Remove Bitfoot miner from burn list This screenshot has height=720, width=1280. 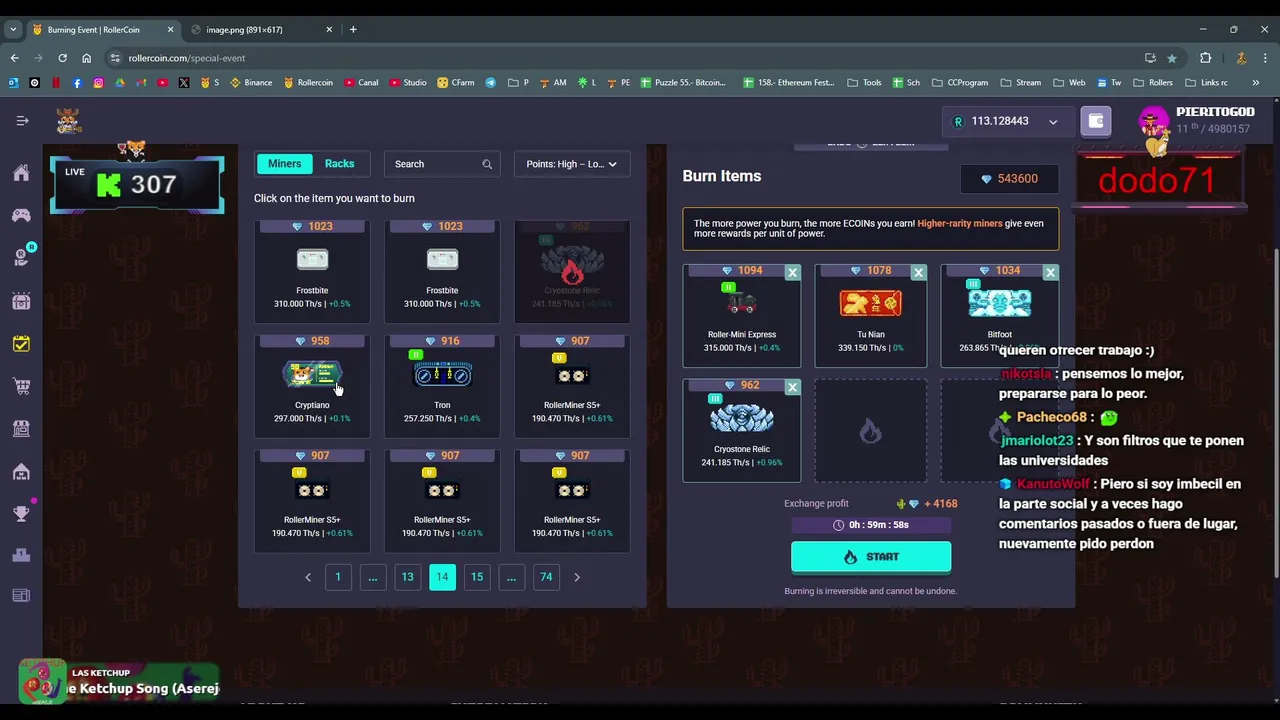[1050, 272]
